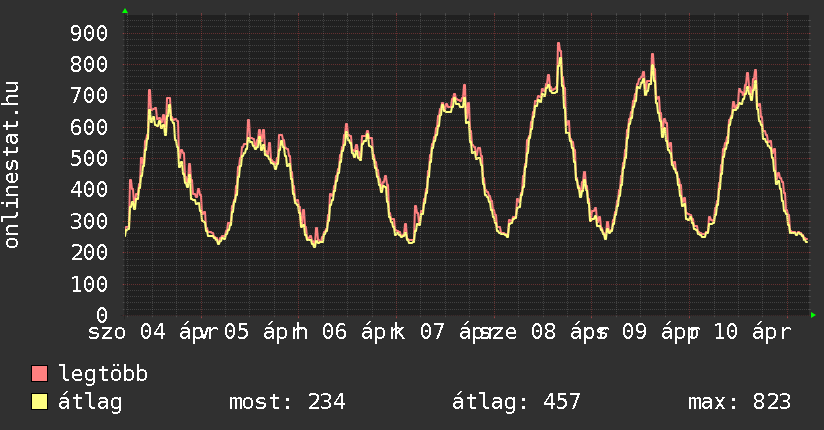Click the yellow átlag legend color square
This screenshot has height=430, width=824.
pos(40,402)
